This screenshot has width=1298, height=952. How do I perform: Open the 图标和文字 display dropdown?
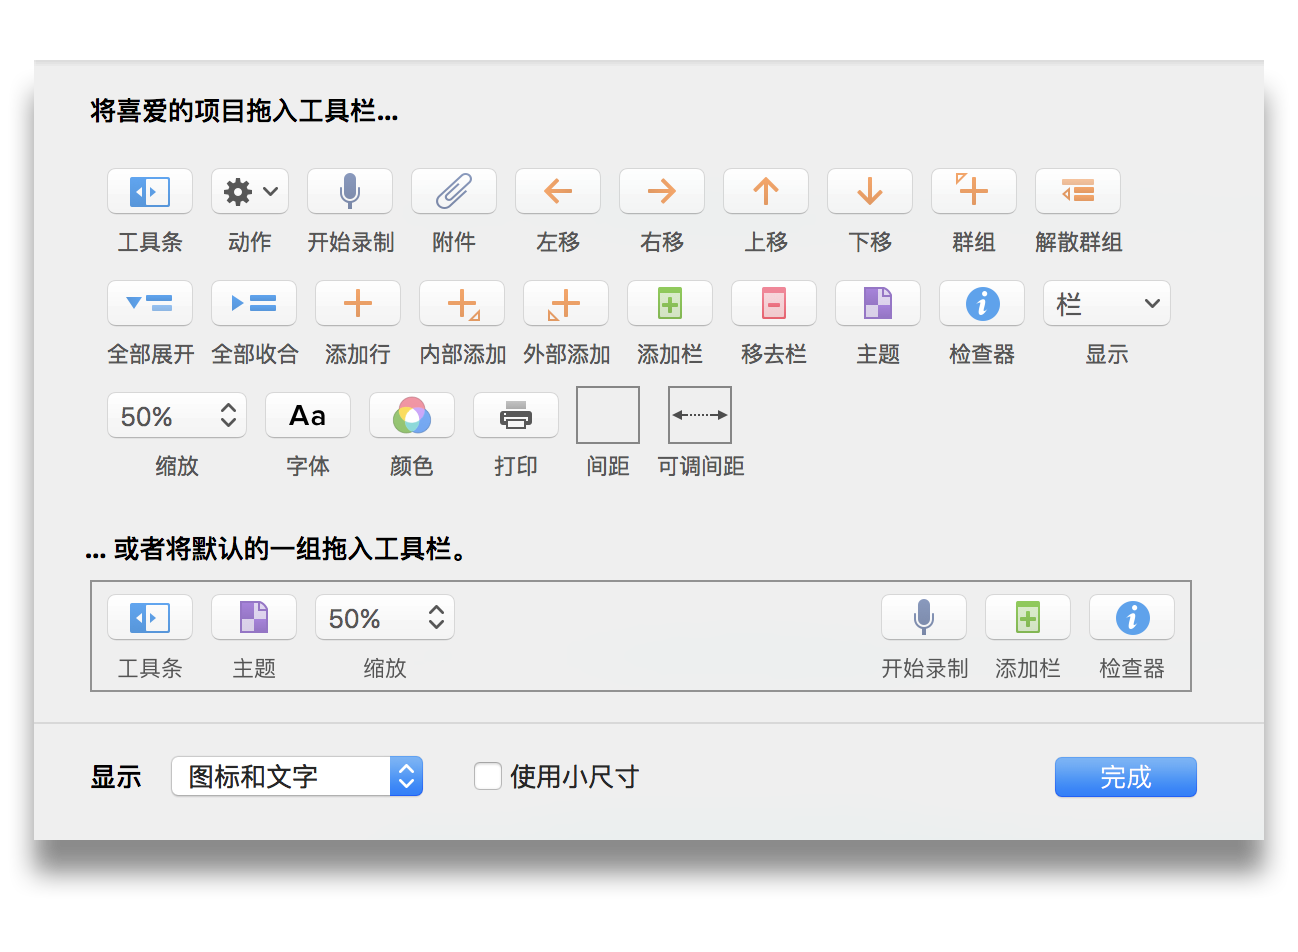[297, 776]
